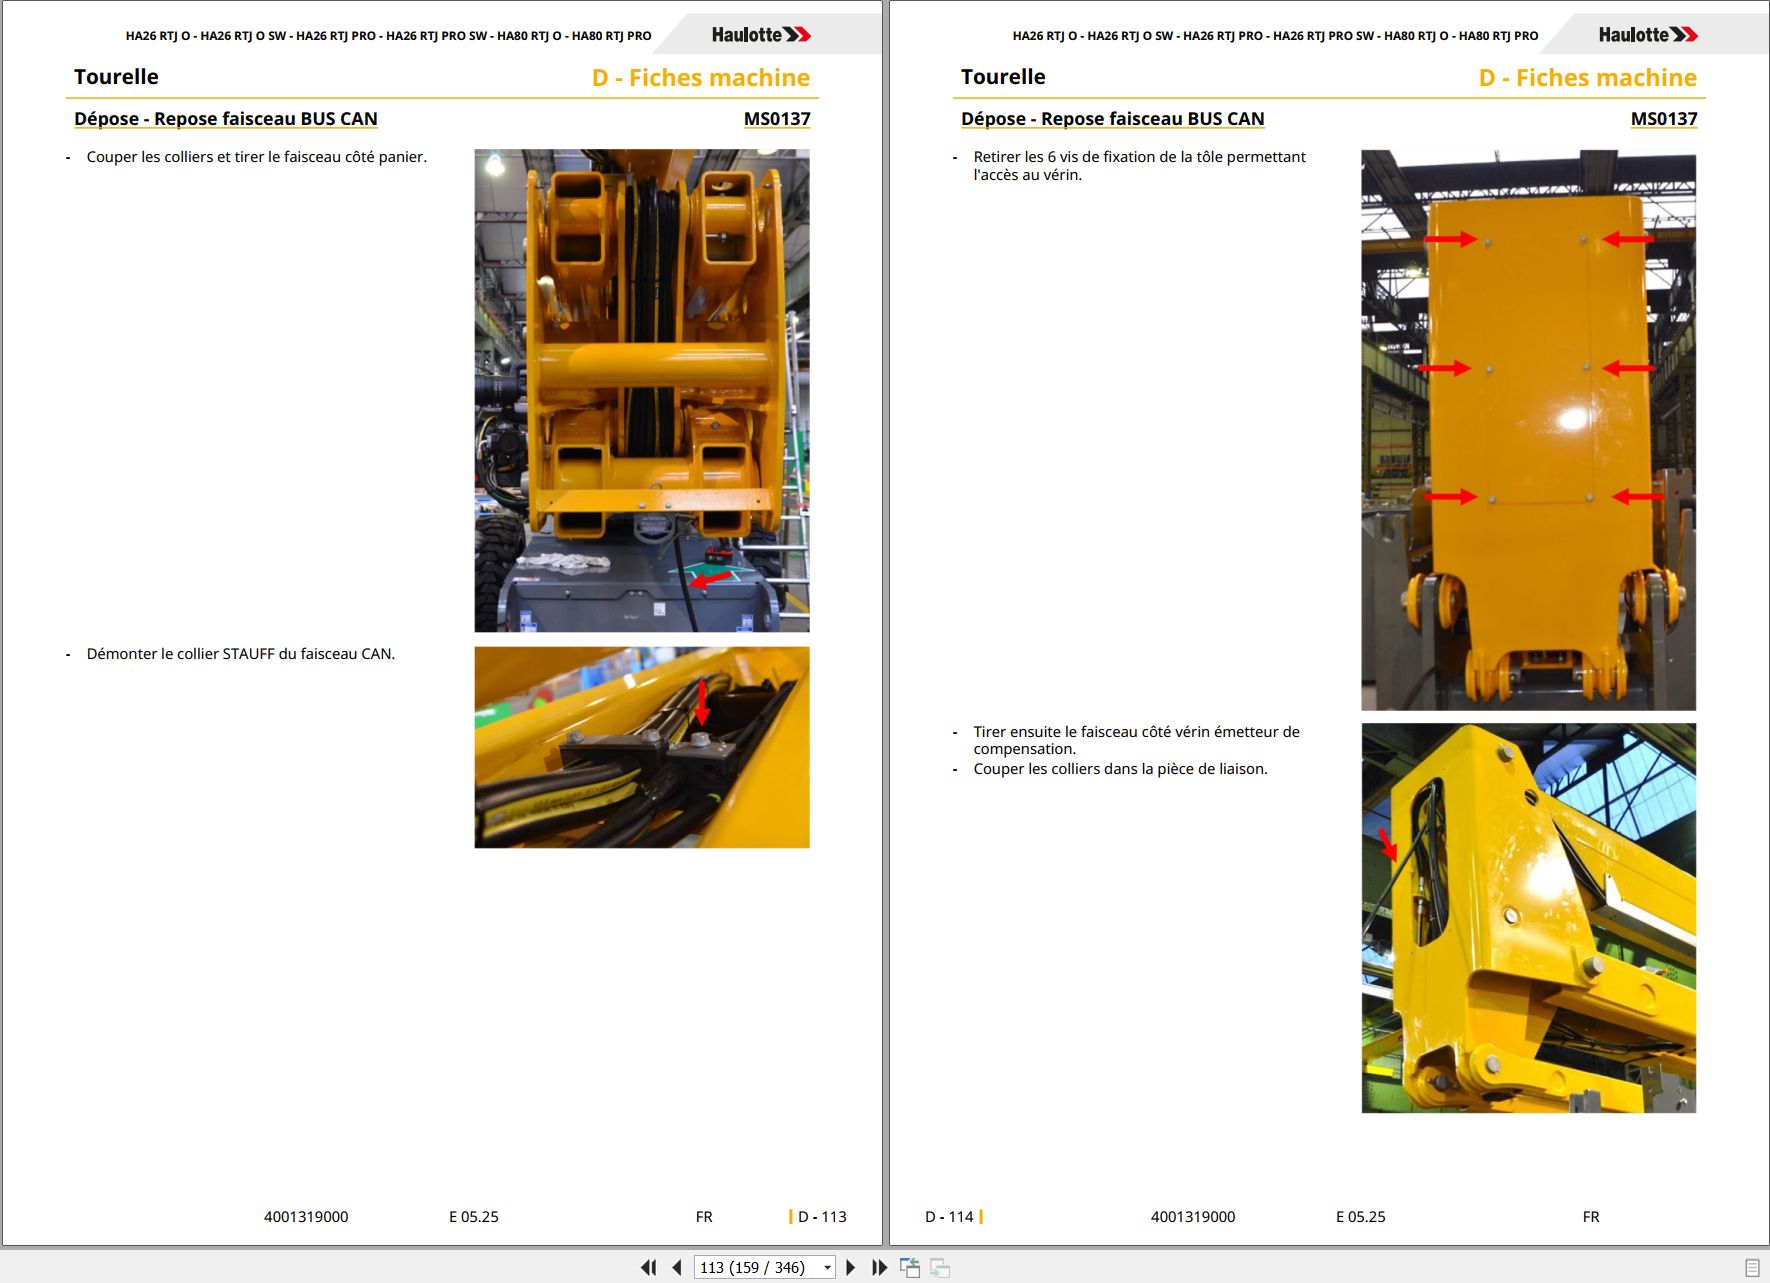Viewport: 1770px width, 1283px height.
Task: Open the page layout icon at bottom right
Action: click(1752, 1267)
